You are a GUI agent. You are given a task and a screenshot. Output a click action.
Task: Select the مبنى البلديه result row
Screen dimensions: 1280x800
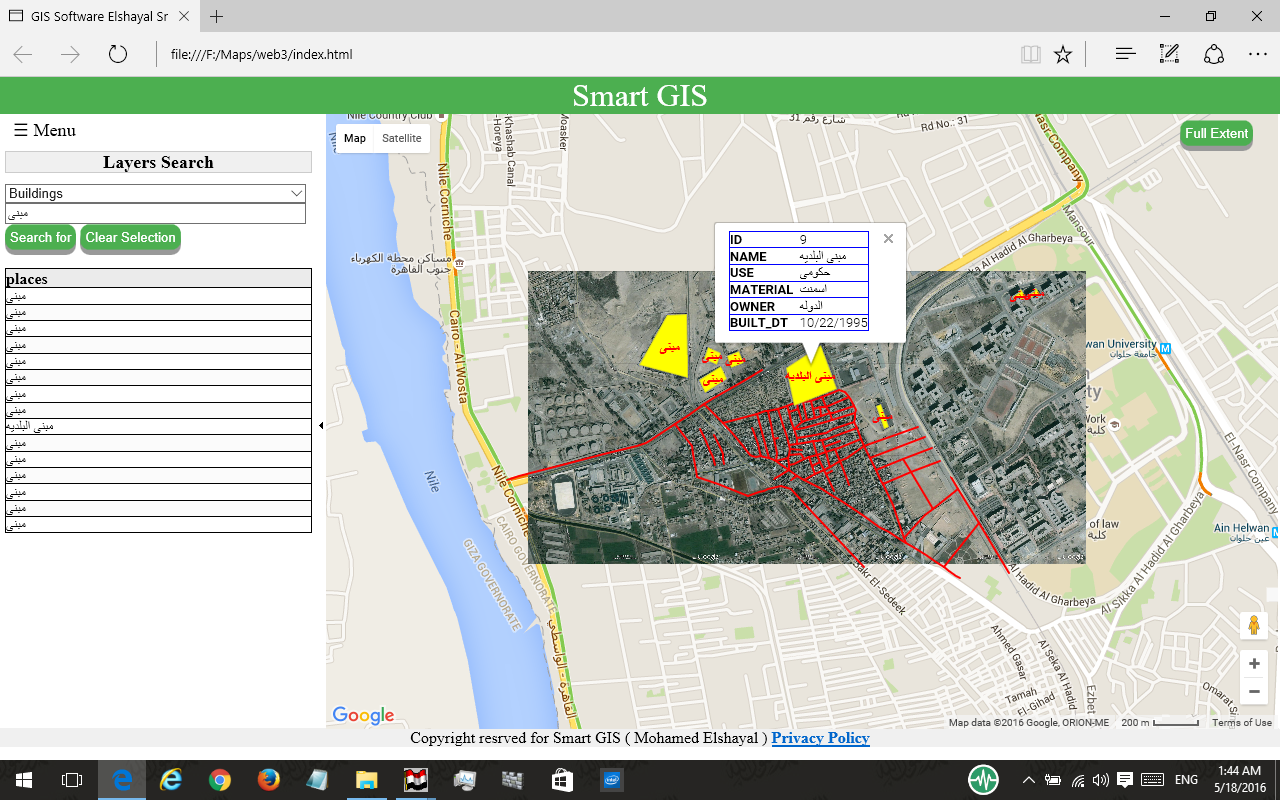click(158, 426)
